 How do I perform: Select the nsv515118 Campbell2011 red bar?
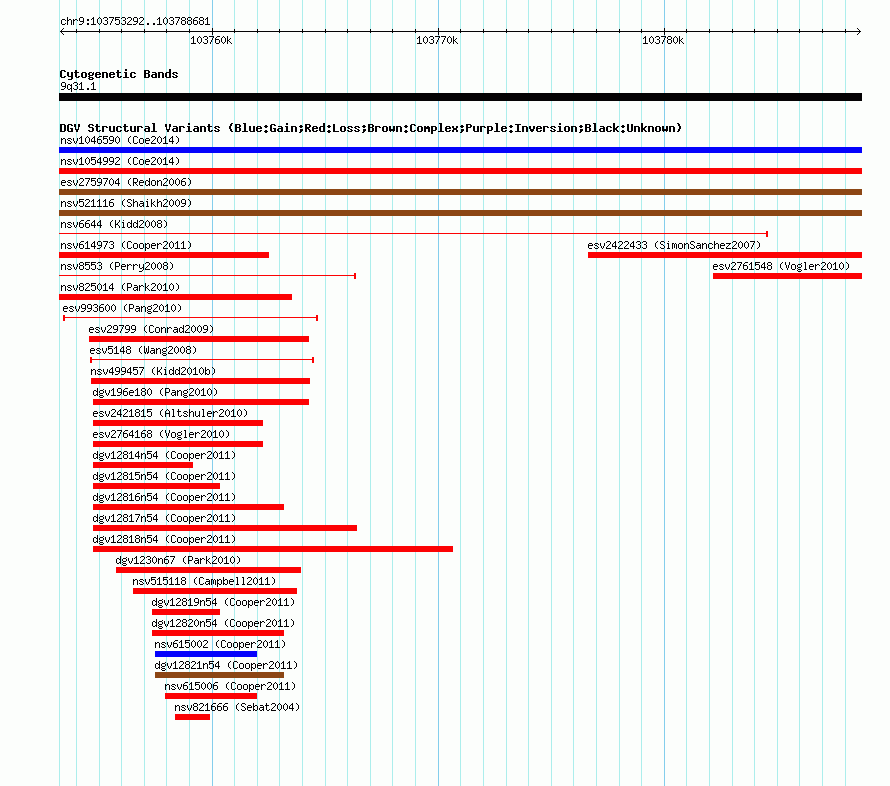pyautogui.click(x=215, y=591)
